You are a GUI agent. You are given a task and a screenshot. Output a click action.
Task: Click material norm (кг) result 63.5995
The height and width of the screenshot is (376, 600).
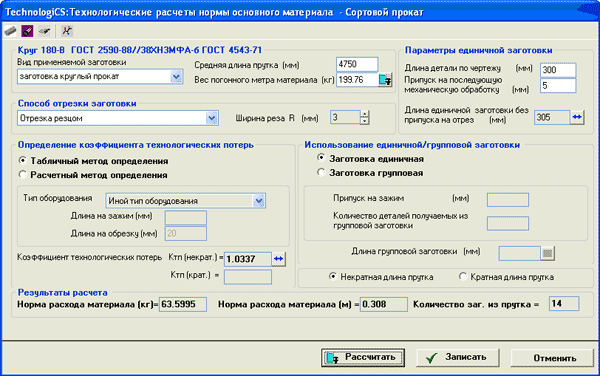[x=183, y=304]
